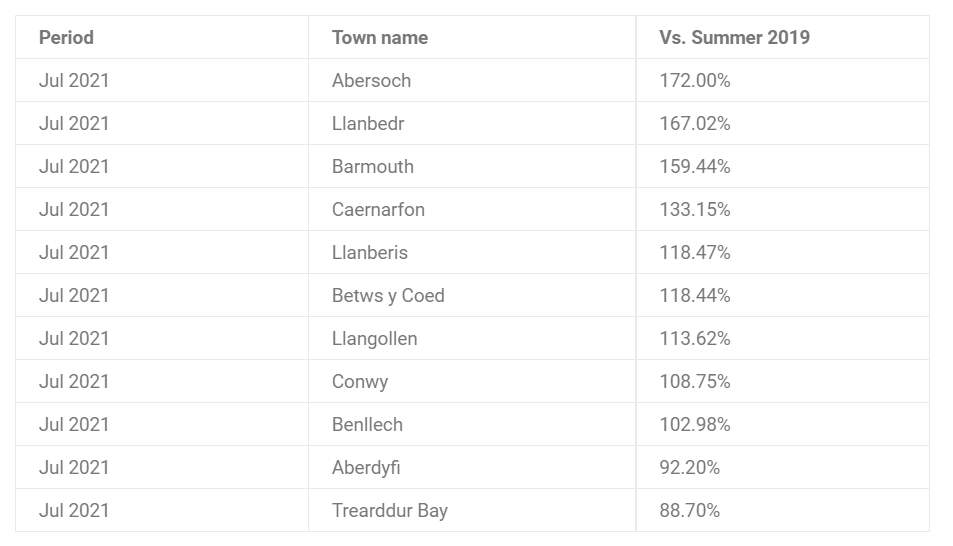This screenshot has height=546, width=953.
Task: Click the 133.15% value cell
Action: pos(783,209)
